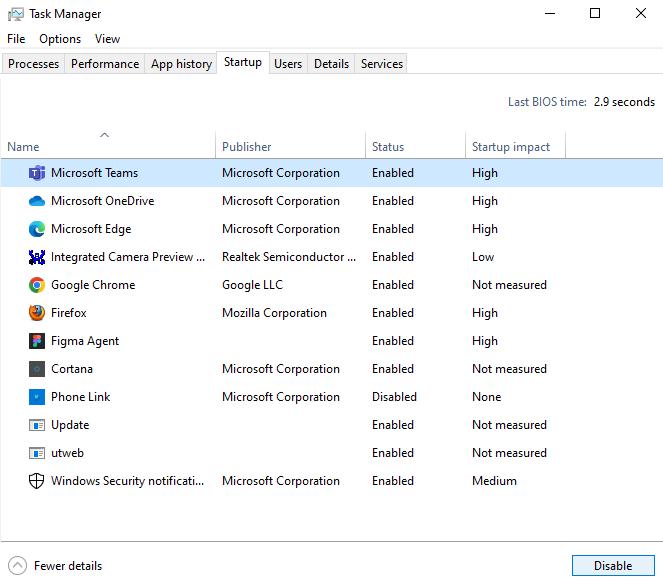The height and width of the screenshot is (588, 663).
Task: Click the Cortana icon
Action: pyautogui.click(x=37, y=369)
